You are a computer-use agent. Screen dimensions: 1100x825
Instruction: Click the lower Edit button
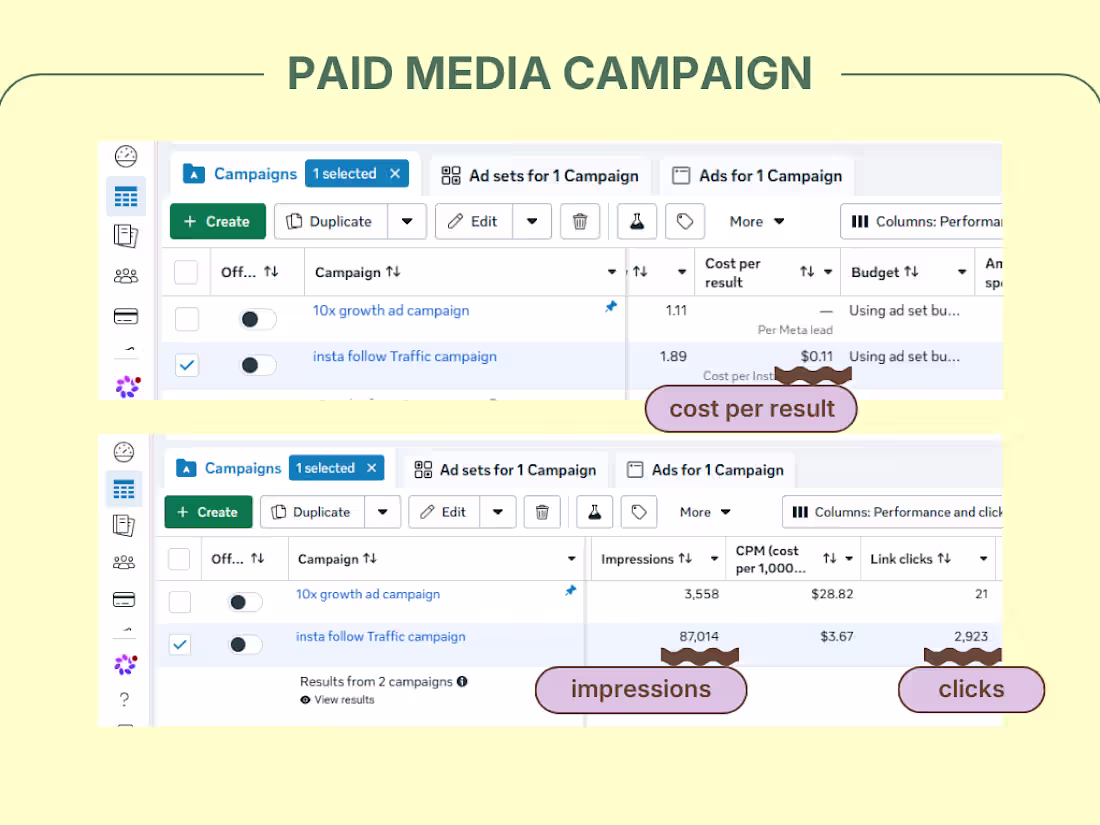(x=444, y=512)
